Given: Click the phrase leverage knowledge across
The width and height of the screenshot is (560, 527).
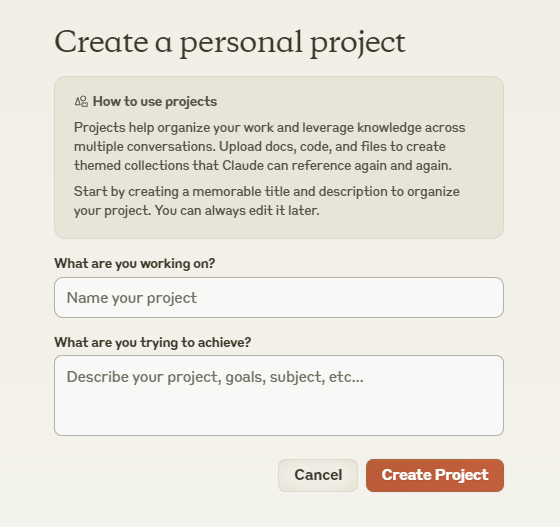Looking at the screenshot, I should tap(384, 127).
